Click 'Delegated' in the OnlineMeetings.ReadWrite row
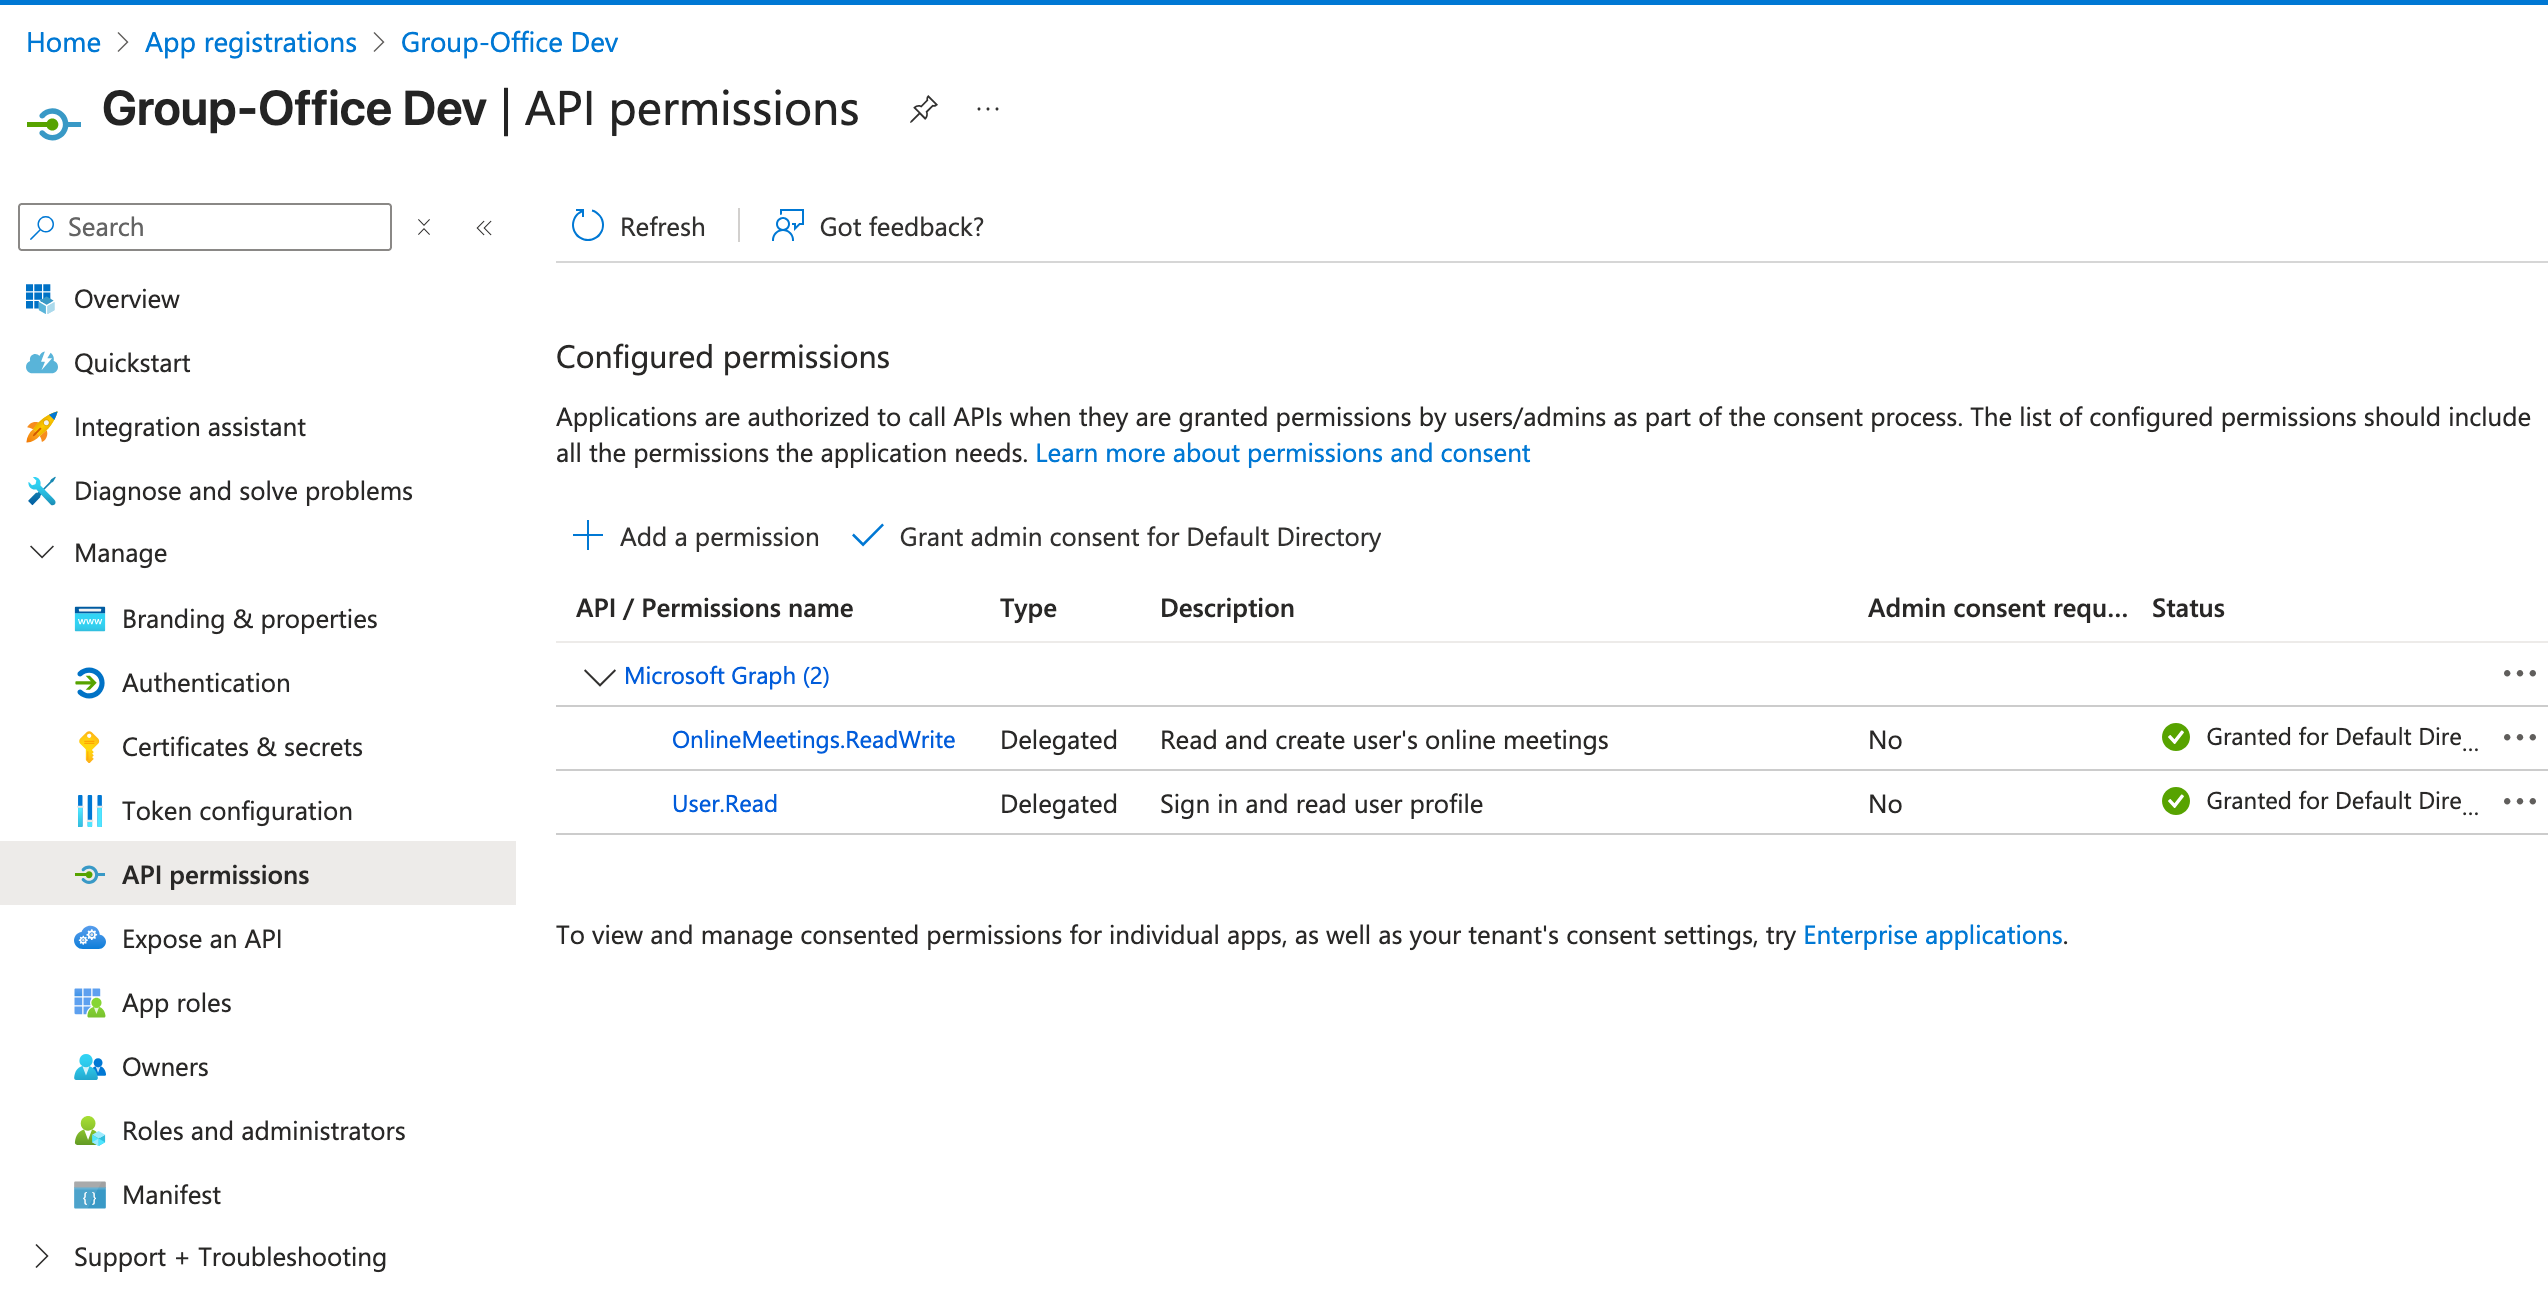This screenshot has width=2548, height=1310. 1058,740
